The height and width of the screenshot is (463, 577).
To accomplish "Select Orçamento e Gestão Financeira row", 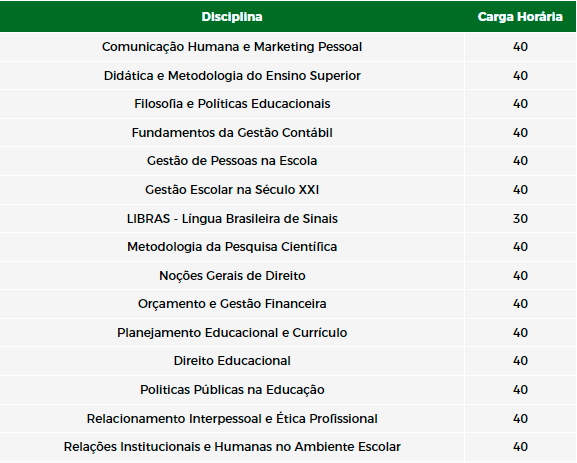I will pyautogui.click(x=288, y=304).
